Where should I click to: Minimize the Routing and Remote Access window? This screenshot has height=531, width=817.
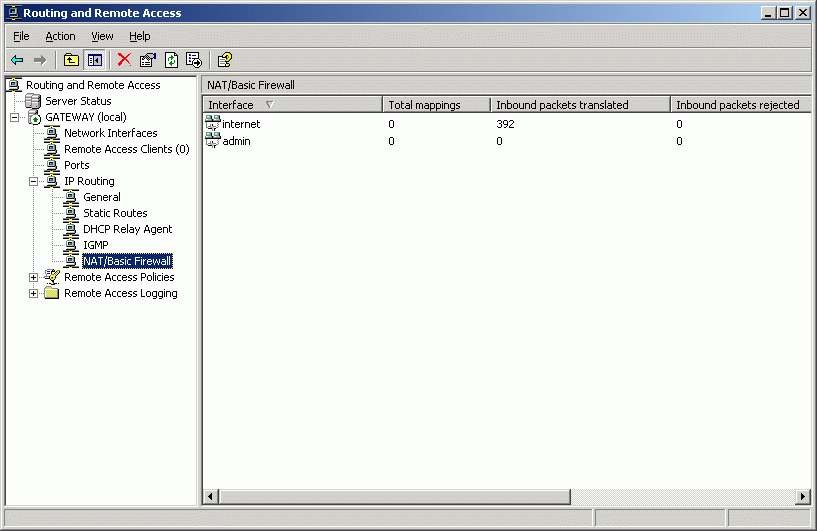pyautogui.click(x=768, y=13)
